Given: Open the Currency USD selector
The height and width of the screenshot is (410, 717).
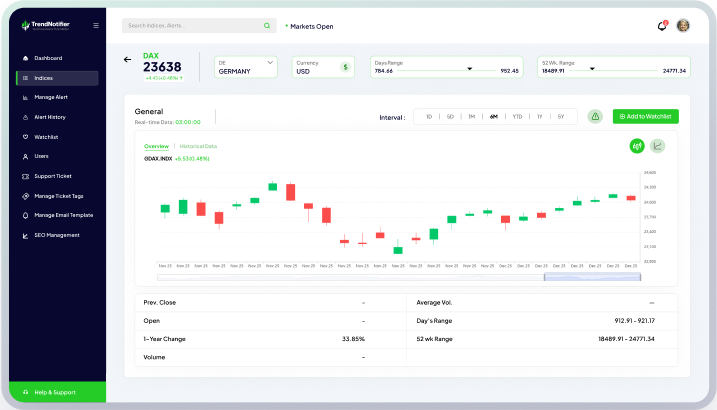Looking at the screenshot, I should [322, 67].
